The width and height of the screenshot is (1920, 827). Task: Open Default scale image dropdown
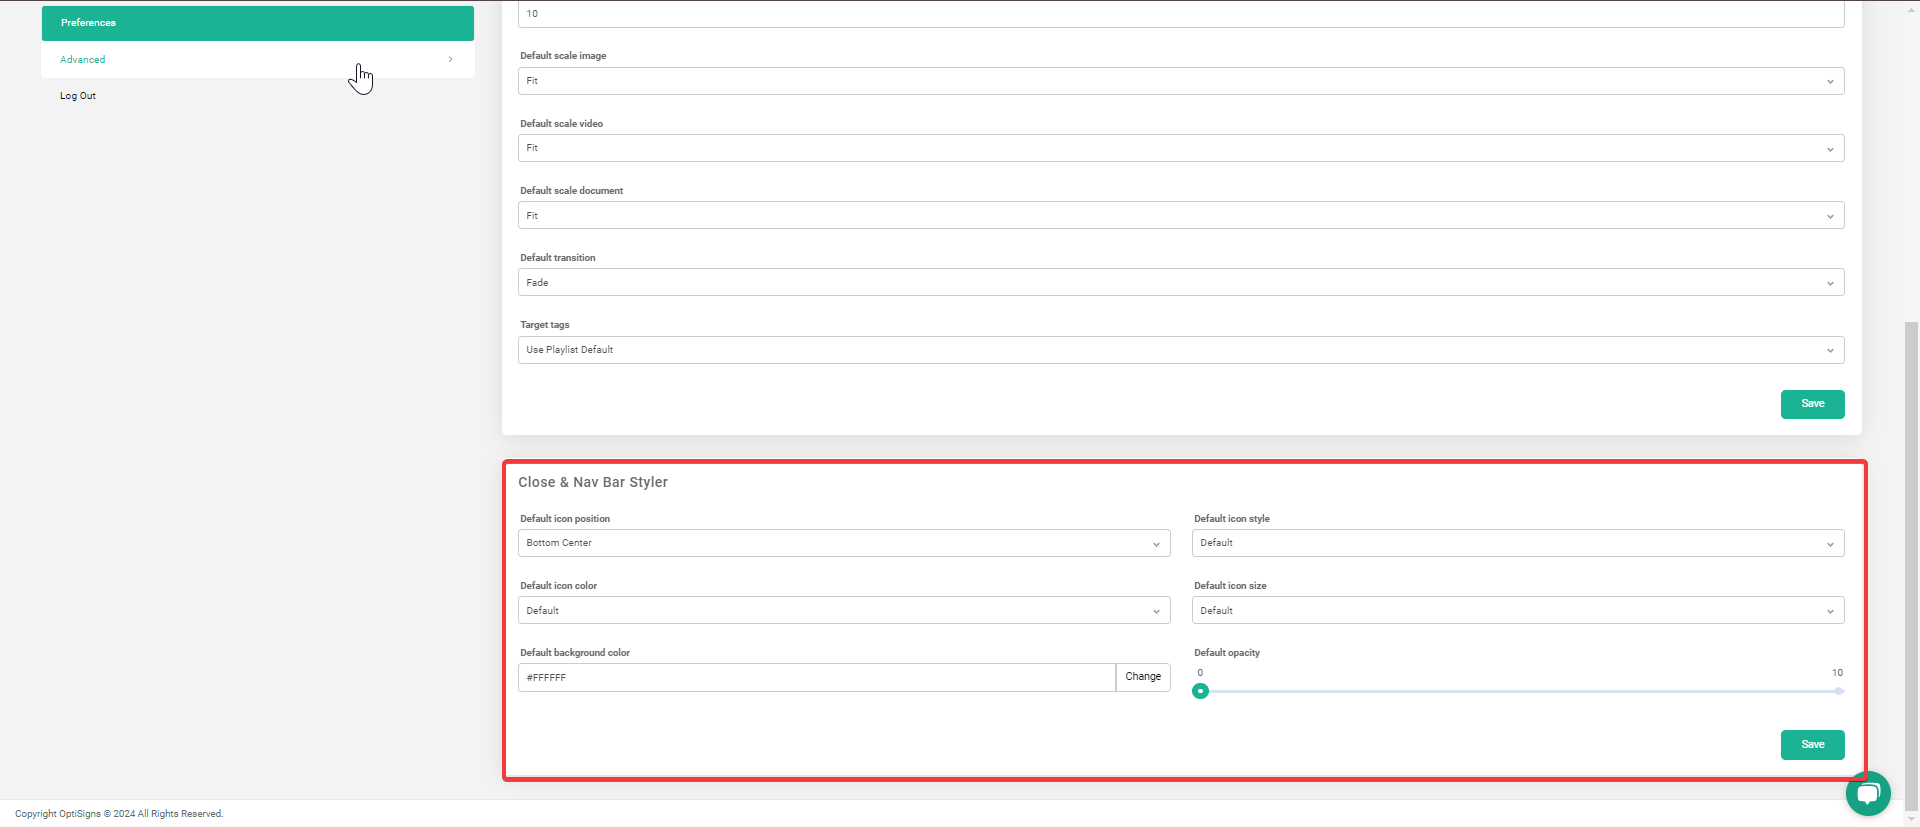[1181, 81]
